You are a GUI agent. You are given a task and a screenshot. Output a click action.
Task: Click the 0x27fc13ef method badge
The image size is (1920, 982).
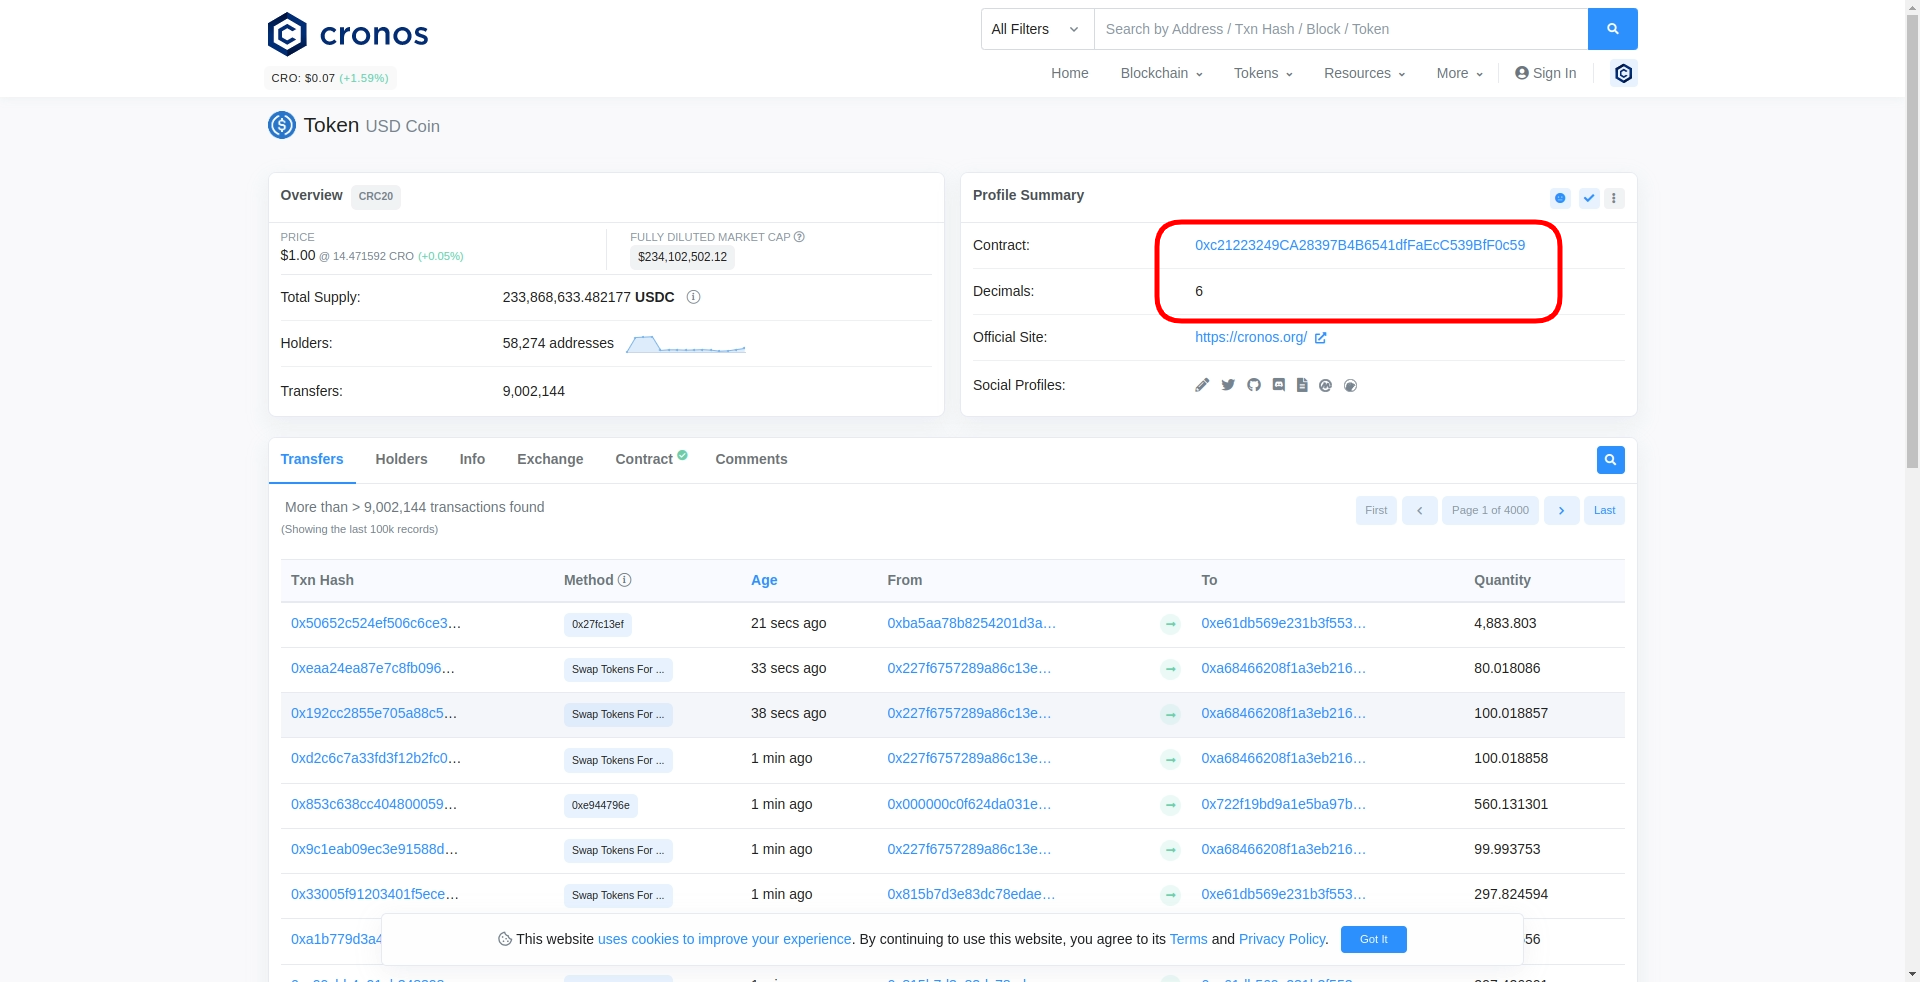598,624
